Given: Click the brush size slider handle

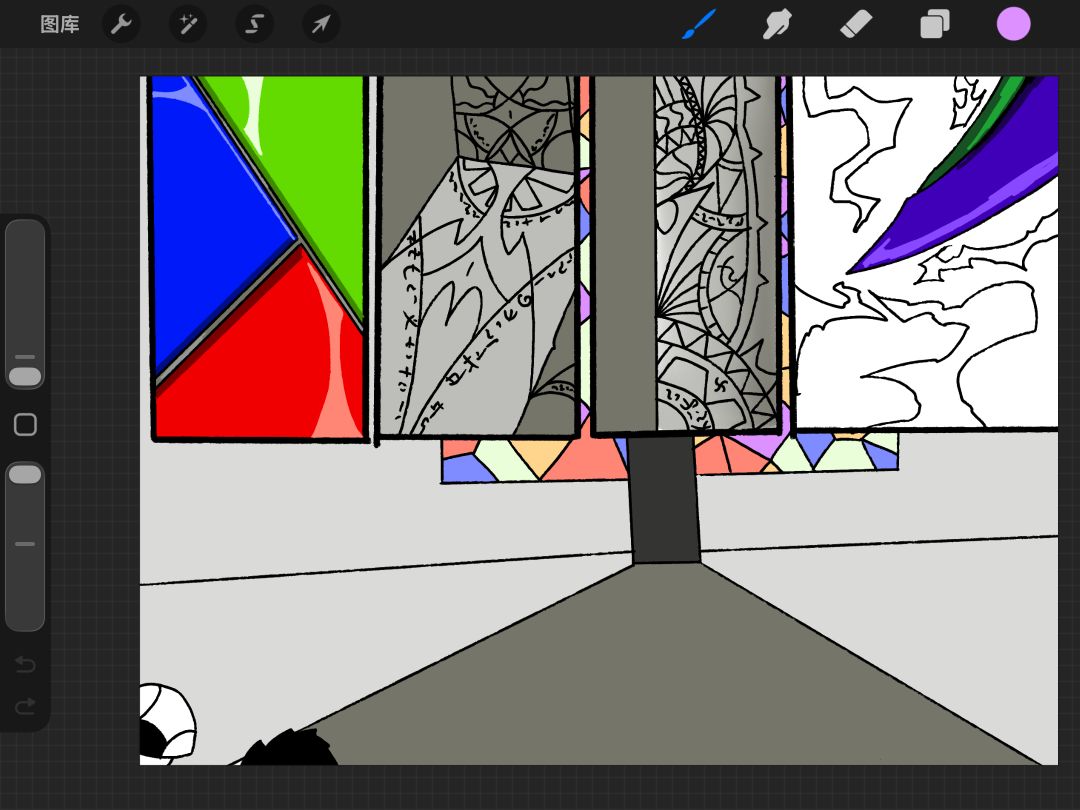Looking at the screenshot, I should click(x=25, y=376).
